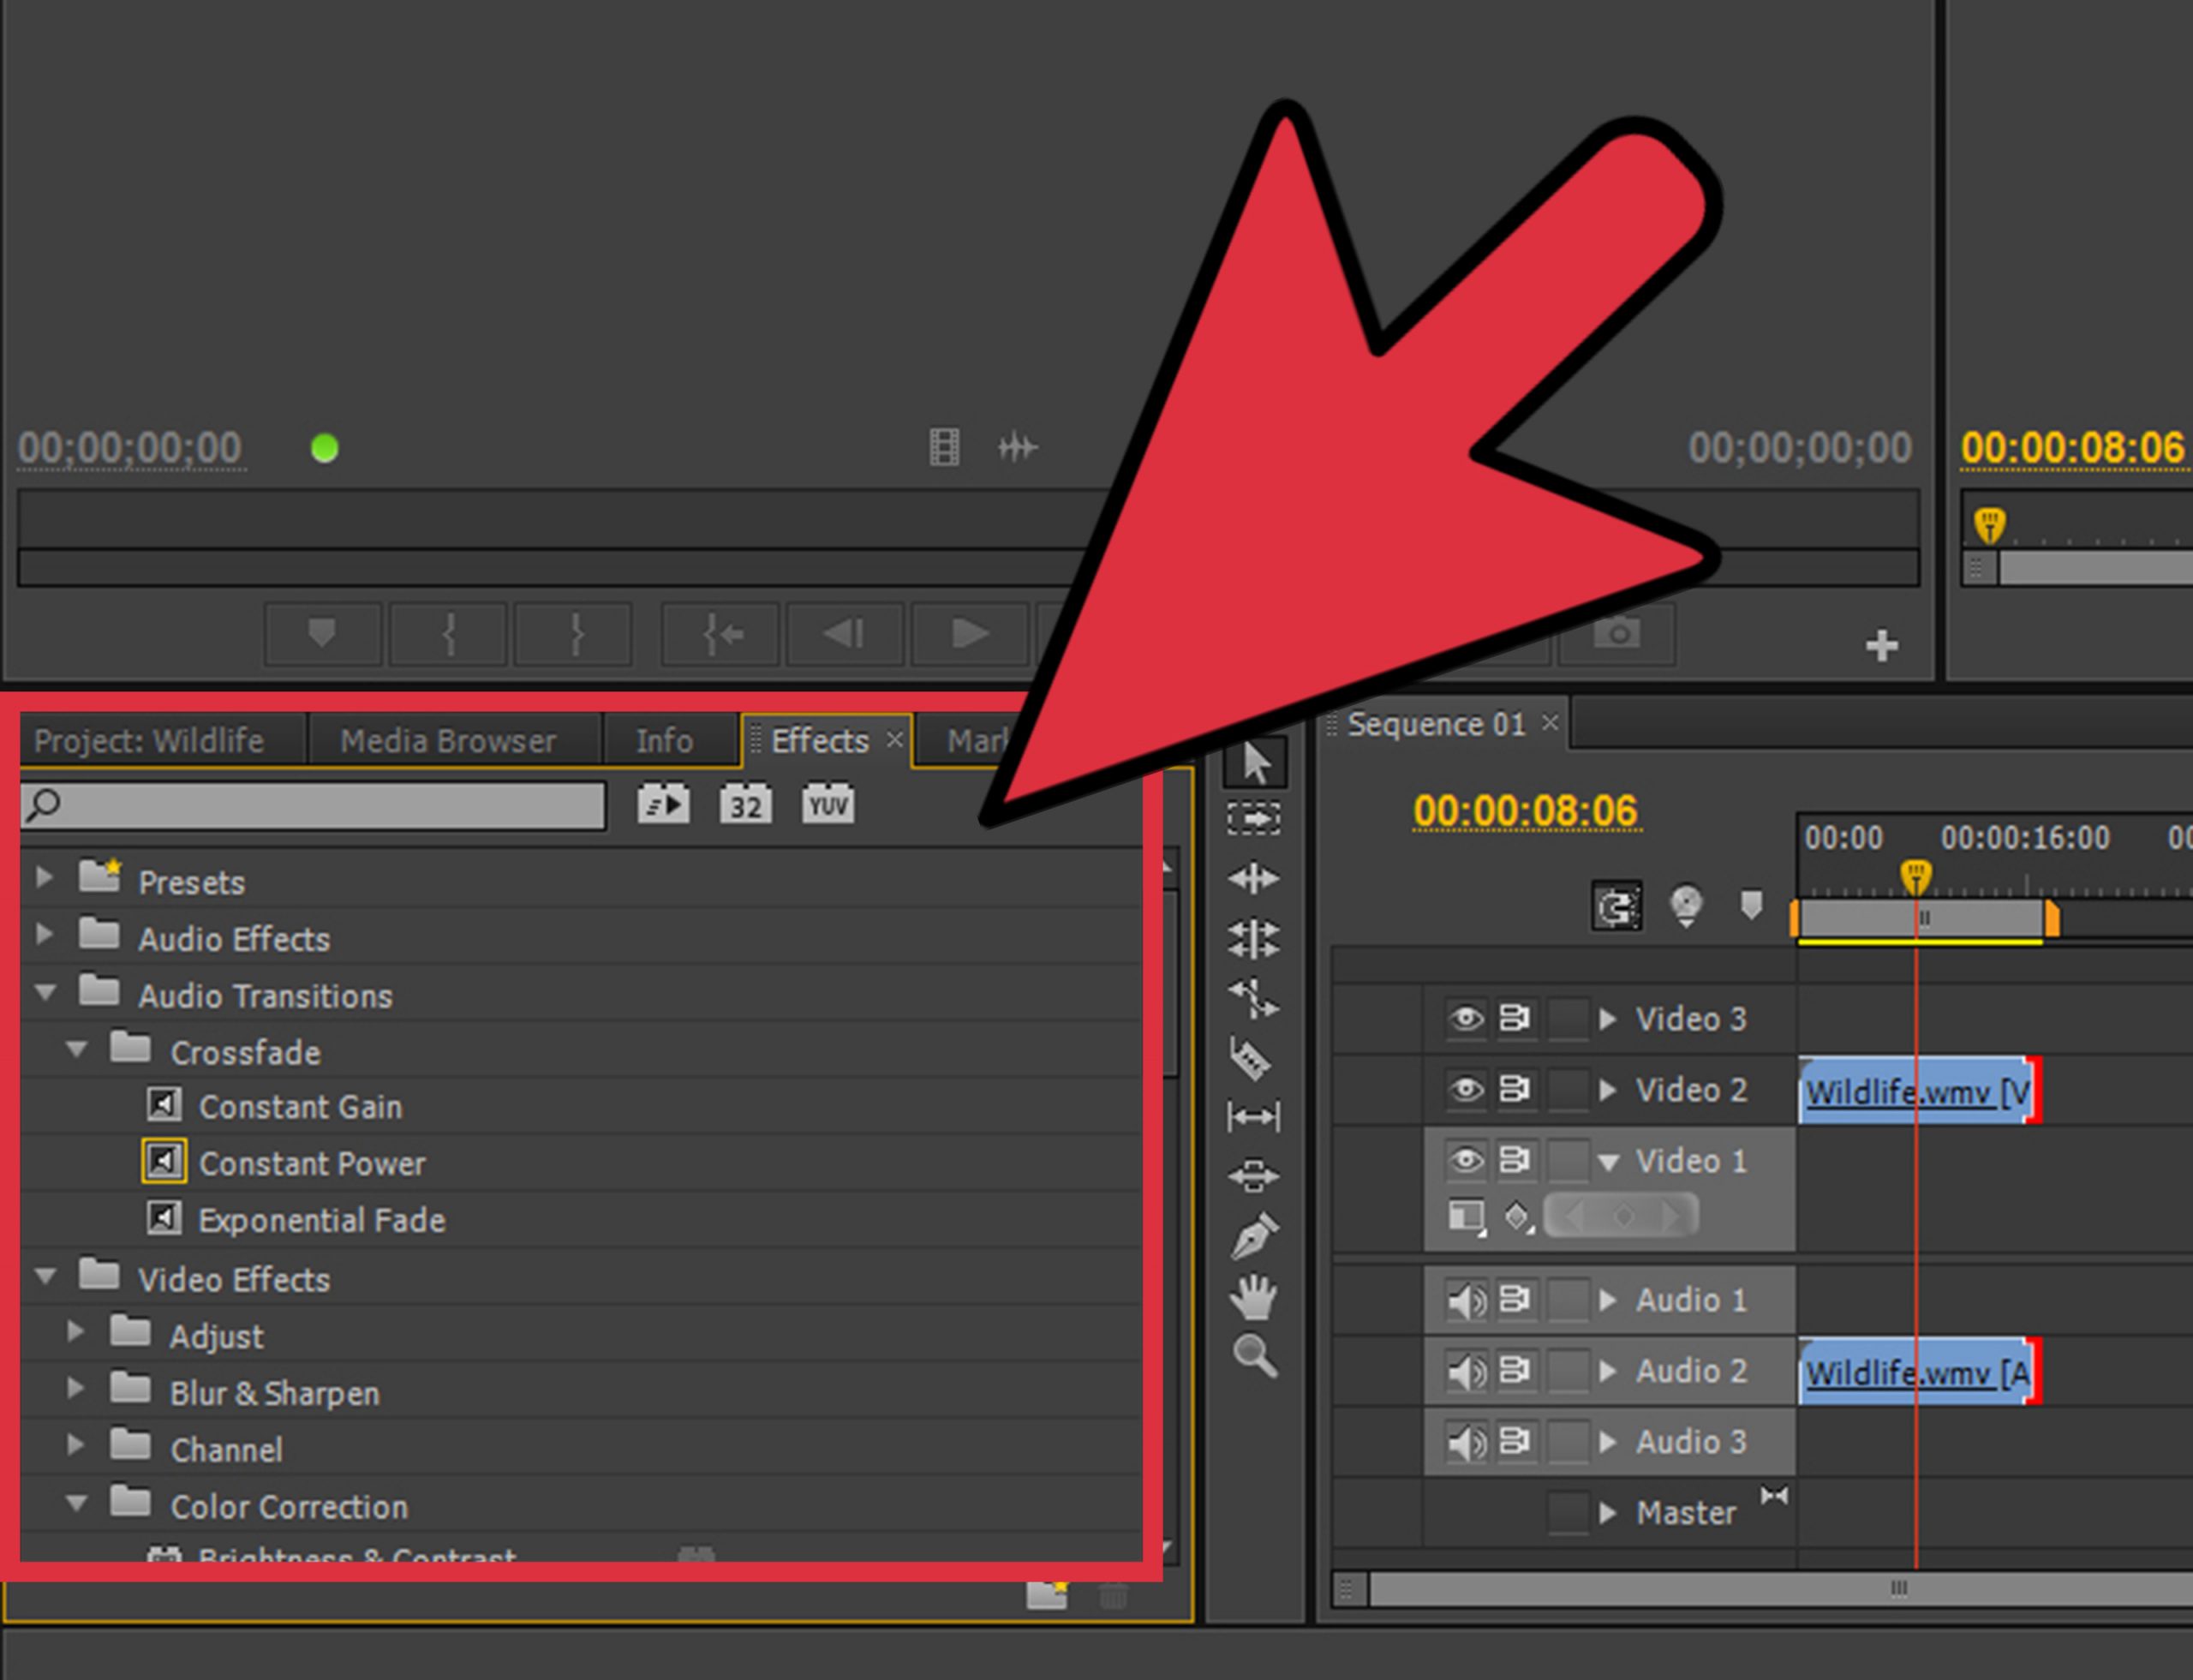Image resolution: width=2193 pixels, height=1680 pixels.
Task: Select the Slip tool
Action: point(1254,1116)
